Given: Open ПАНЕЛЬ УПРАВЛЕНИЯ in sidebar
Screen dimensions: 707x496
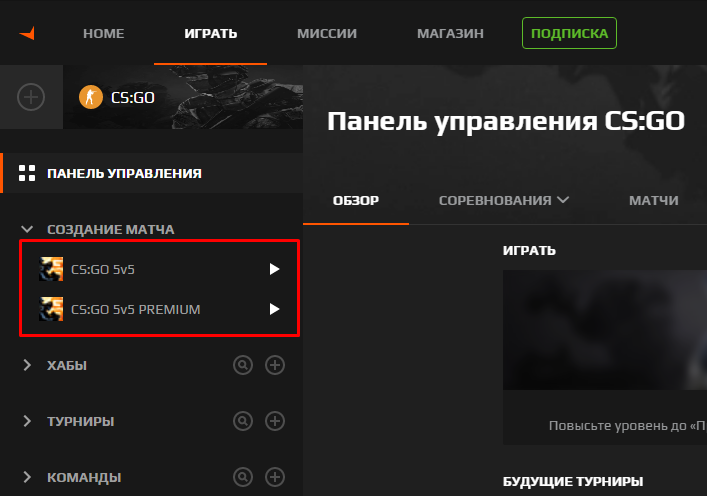Looking at the screenshot, I should tap(152, 173).
